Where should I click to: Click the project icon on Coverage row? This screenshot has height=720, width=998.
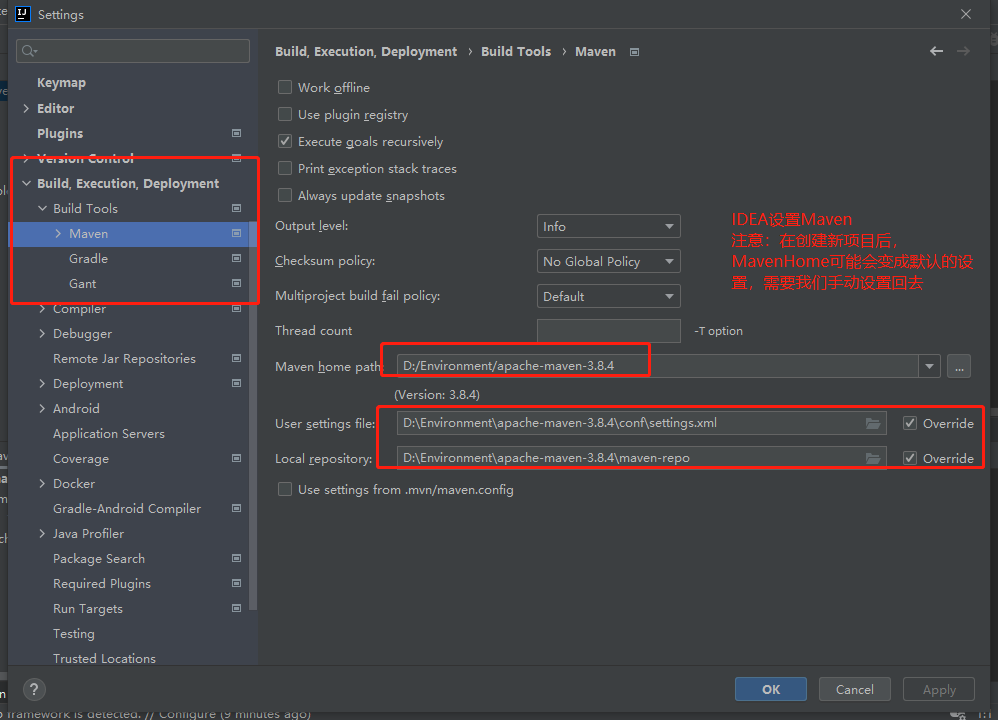tap(236, 458)
